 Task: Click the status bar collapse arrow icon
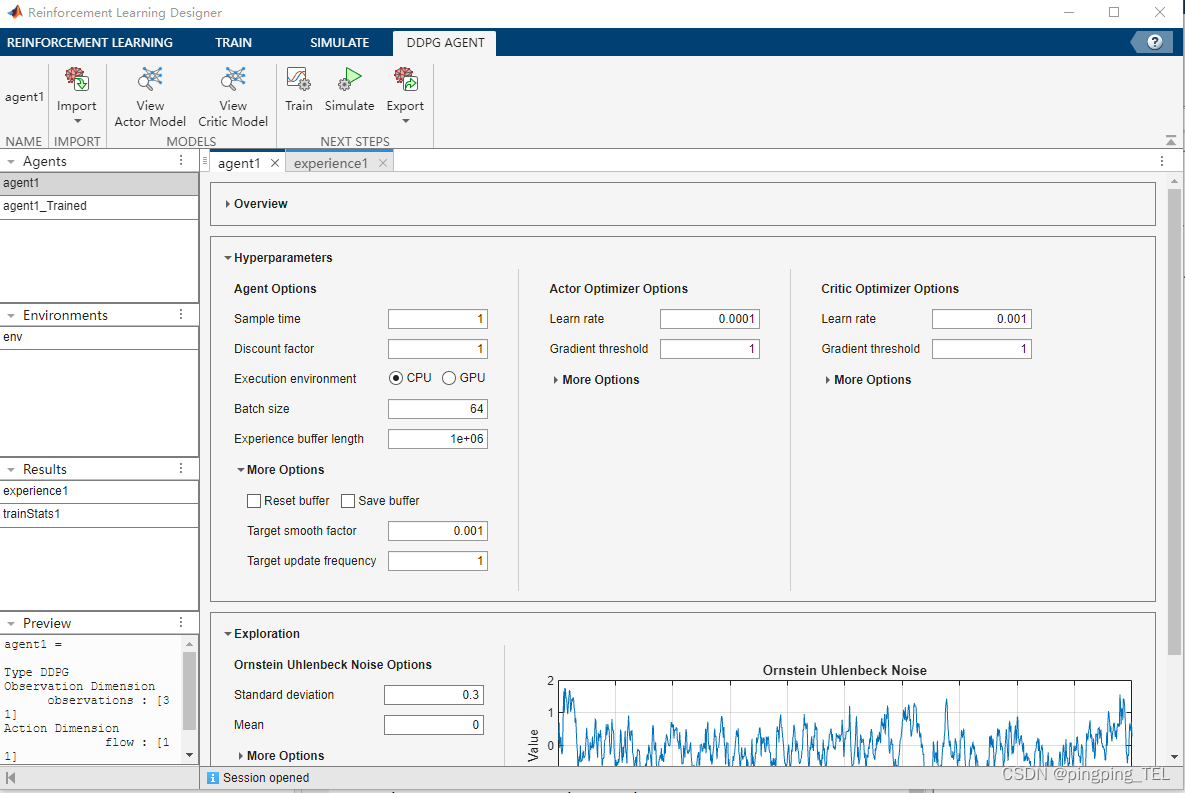(x=11, y=777)
